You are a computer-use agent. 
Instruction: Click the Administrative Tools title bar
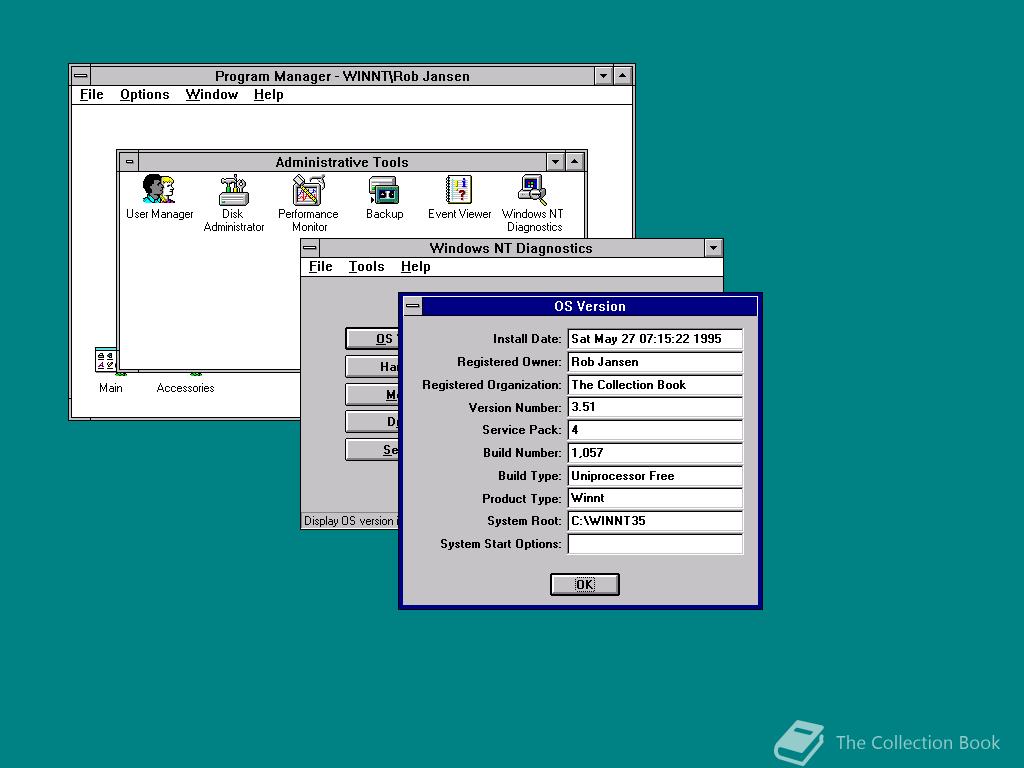click(342, 162)
